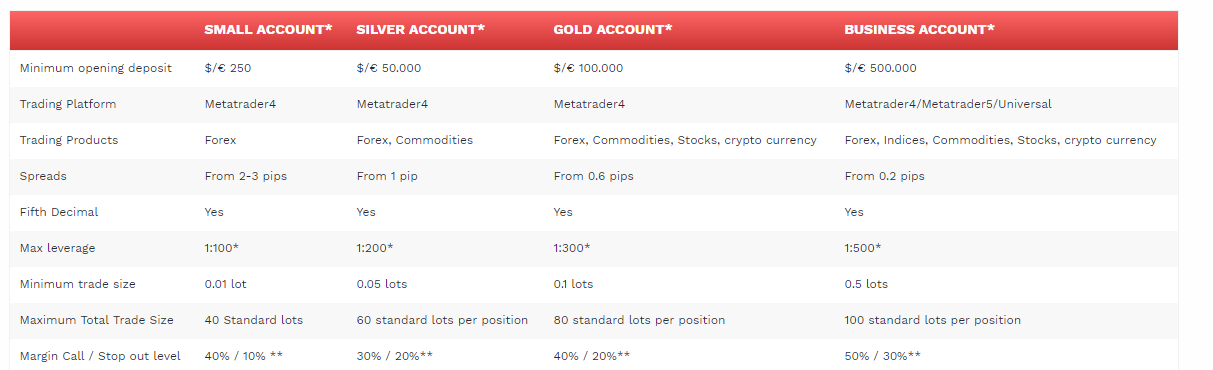
Task: Click the 40 Standard lots cell
Action: [254, 320]
